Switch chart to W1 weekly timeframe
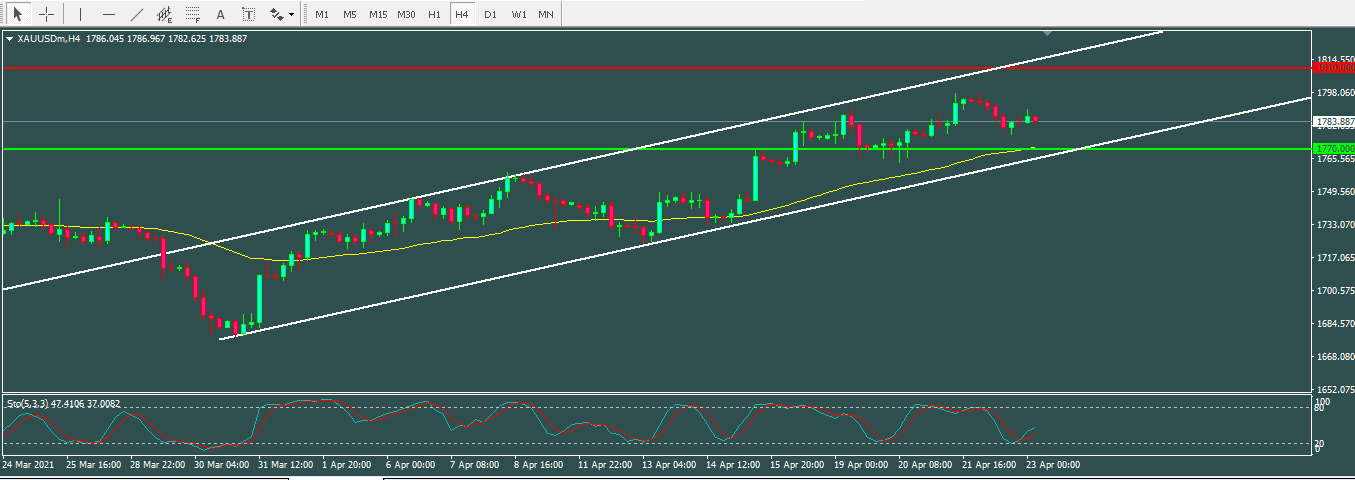 coord(518,15)
